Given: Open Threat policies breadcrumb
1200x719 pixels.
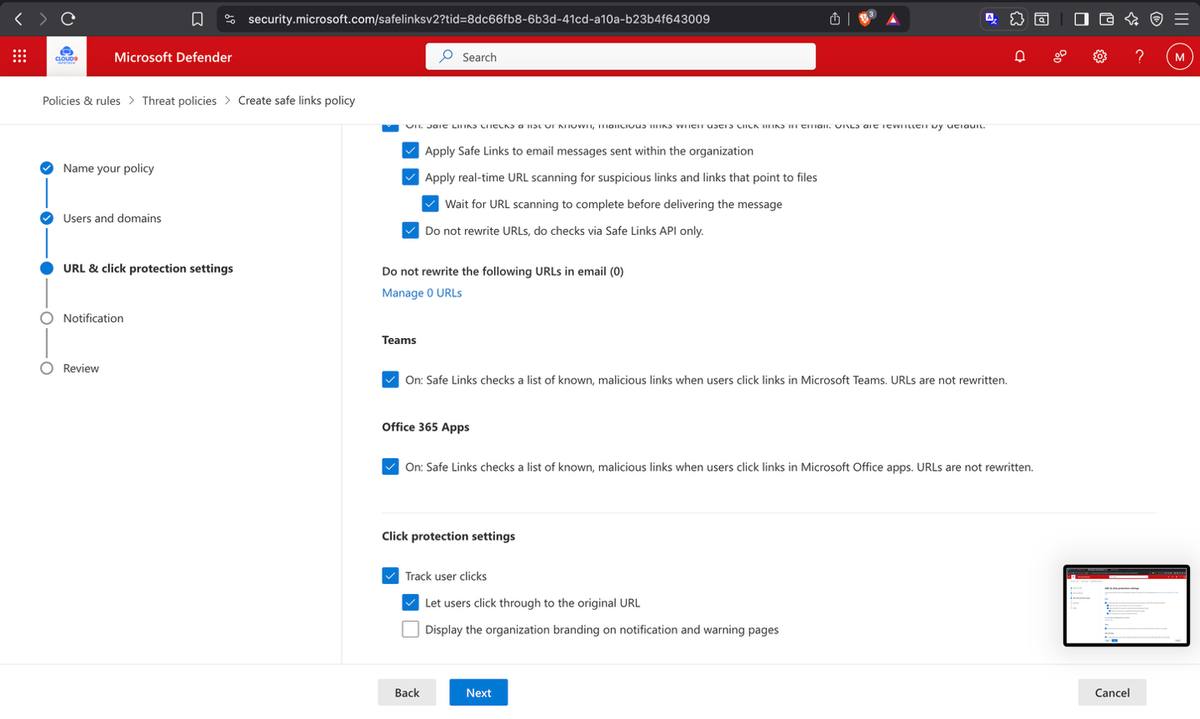Looking at the screenshot, I should [x=179, y=100].
